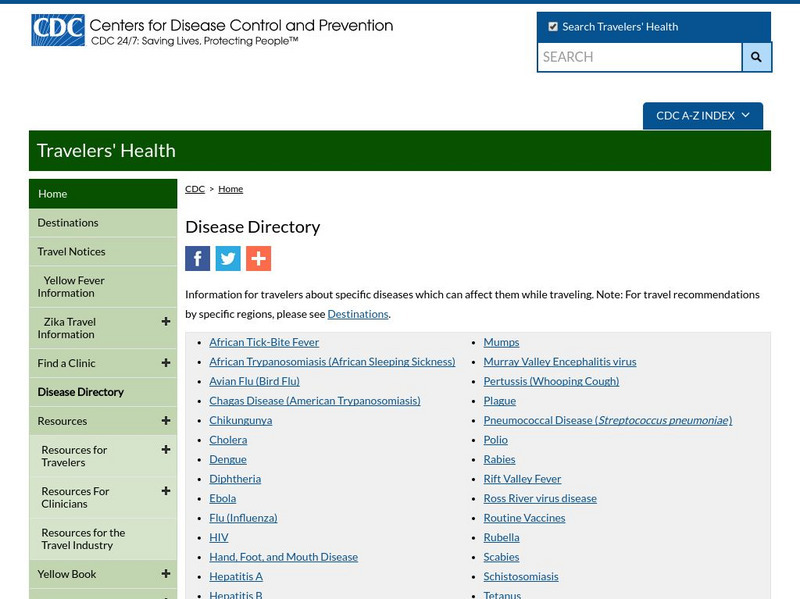
Task: Open Rubella link
Action: (502, 538)
